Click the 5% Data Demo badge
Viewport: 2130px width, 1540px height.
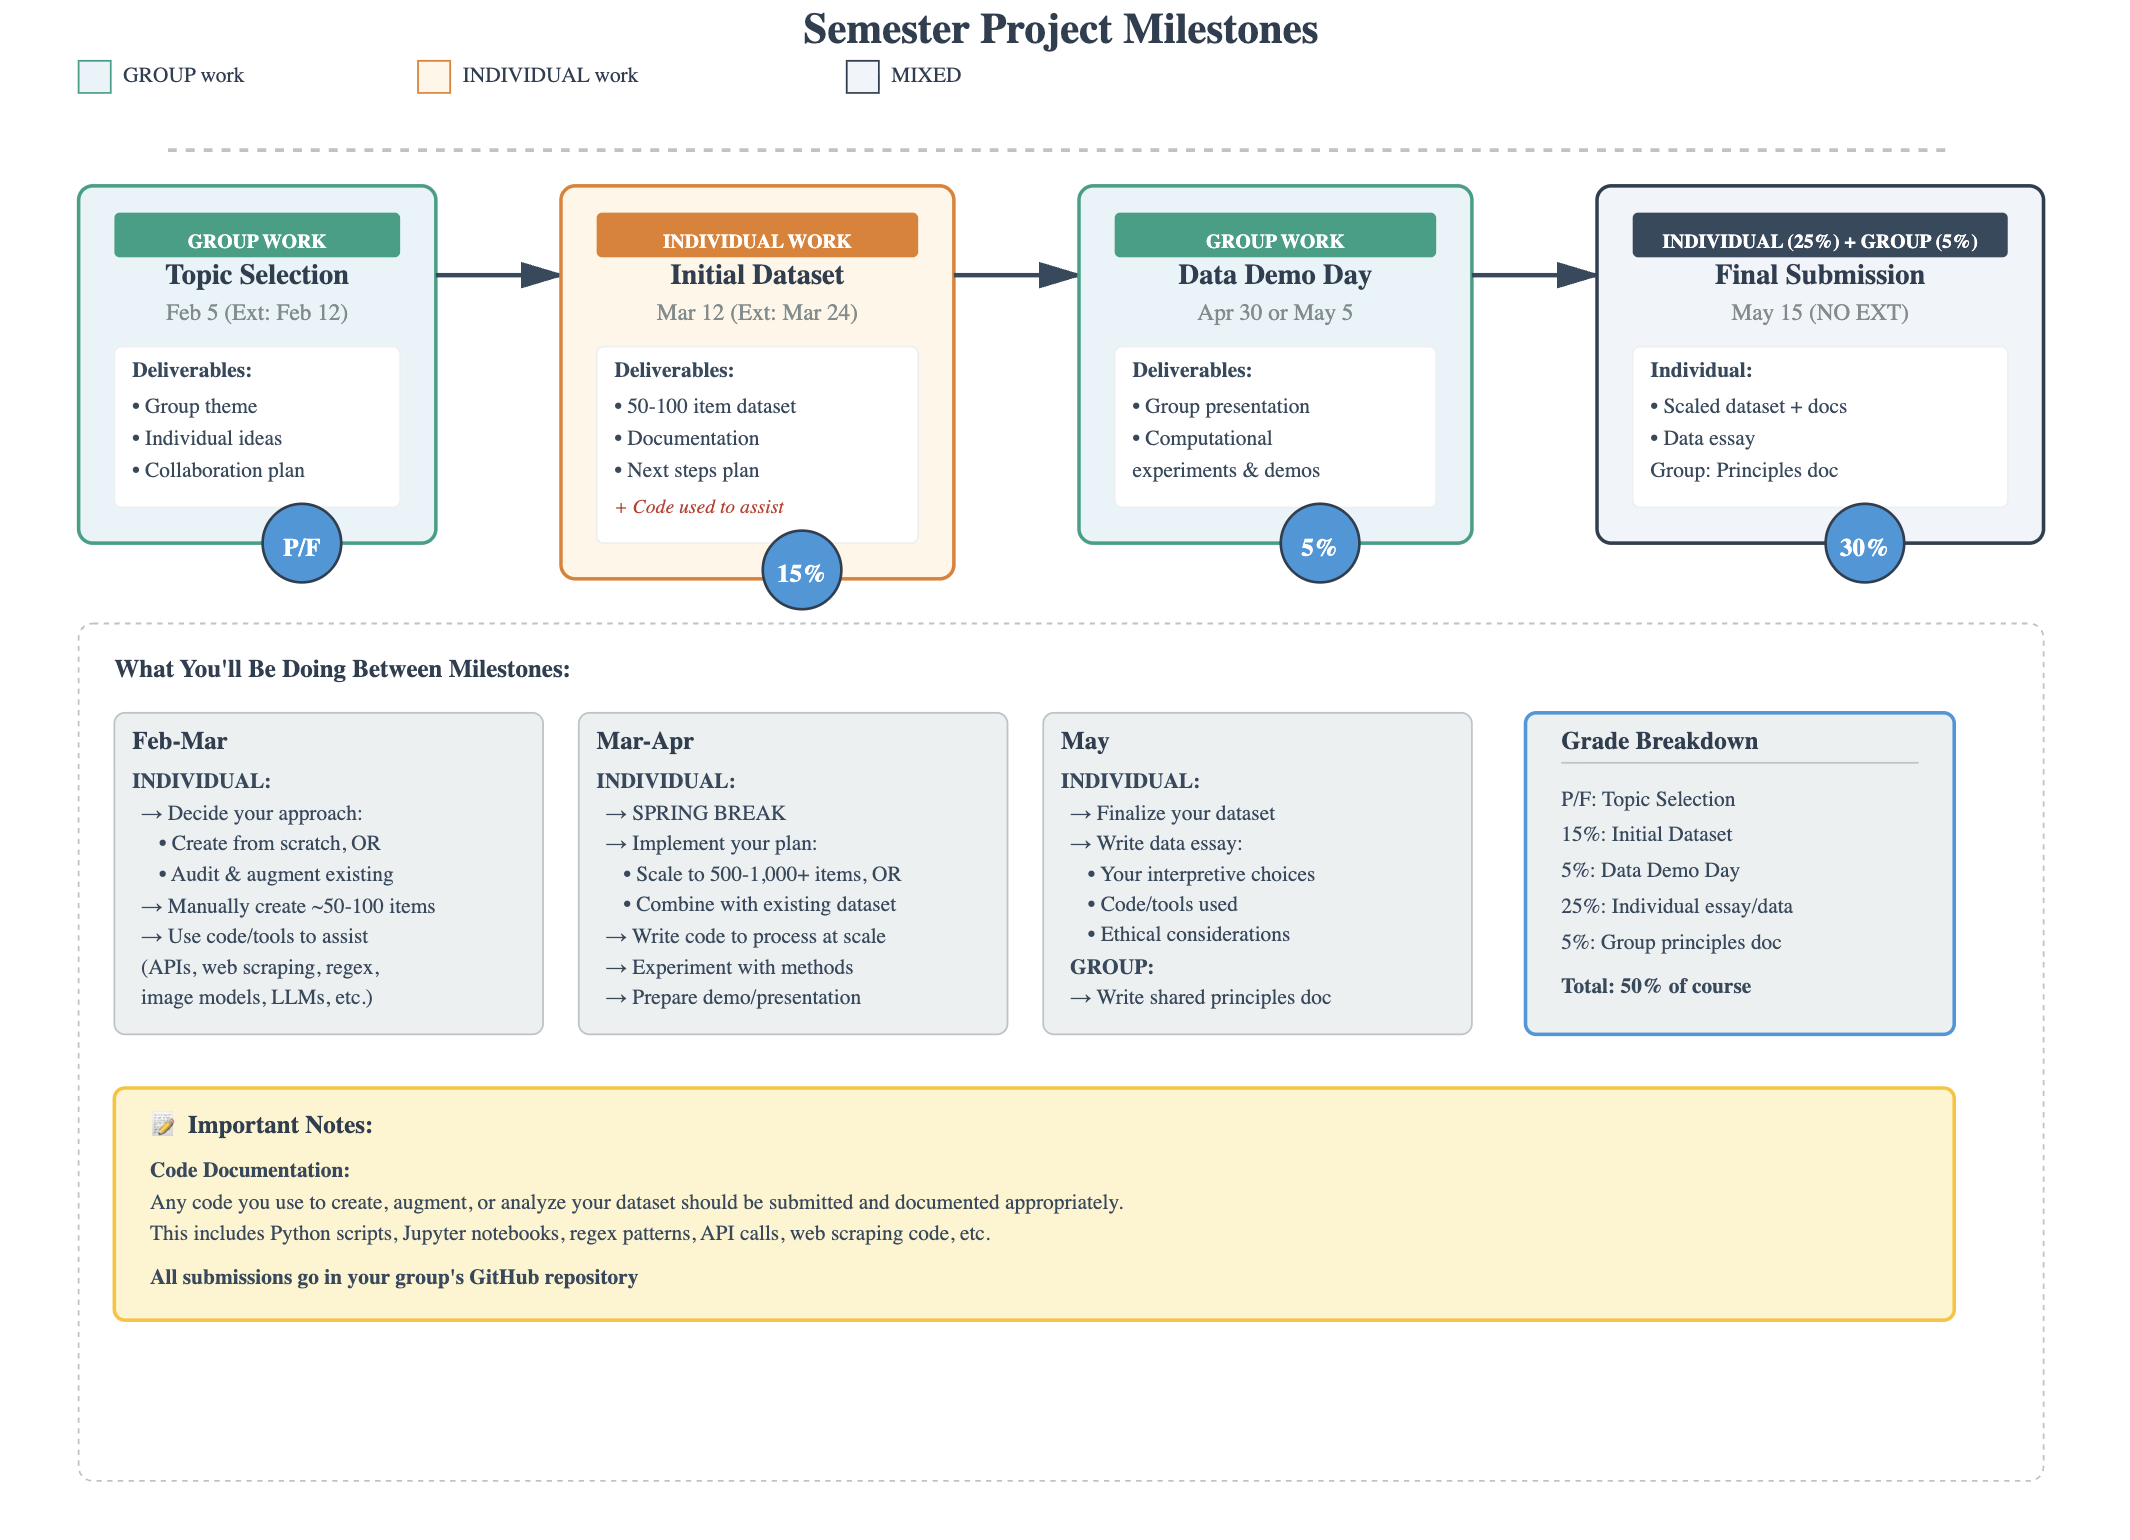click(1319, 544)
